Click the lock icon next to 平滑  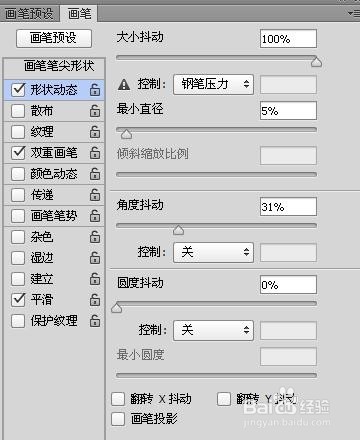tap(95, 300)
